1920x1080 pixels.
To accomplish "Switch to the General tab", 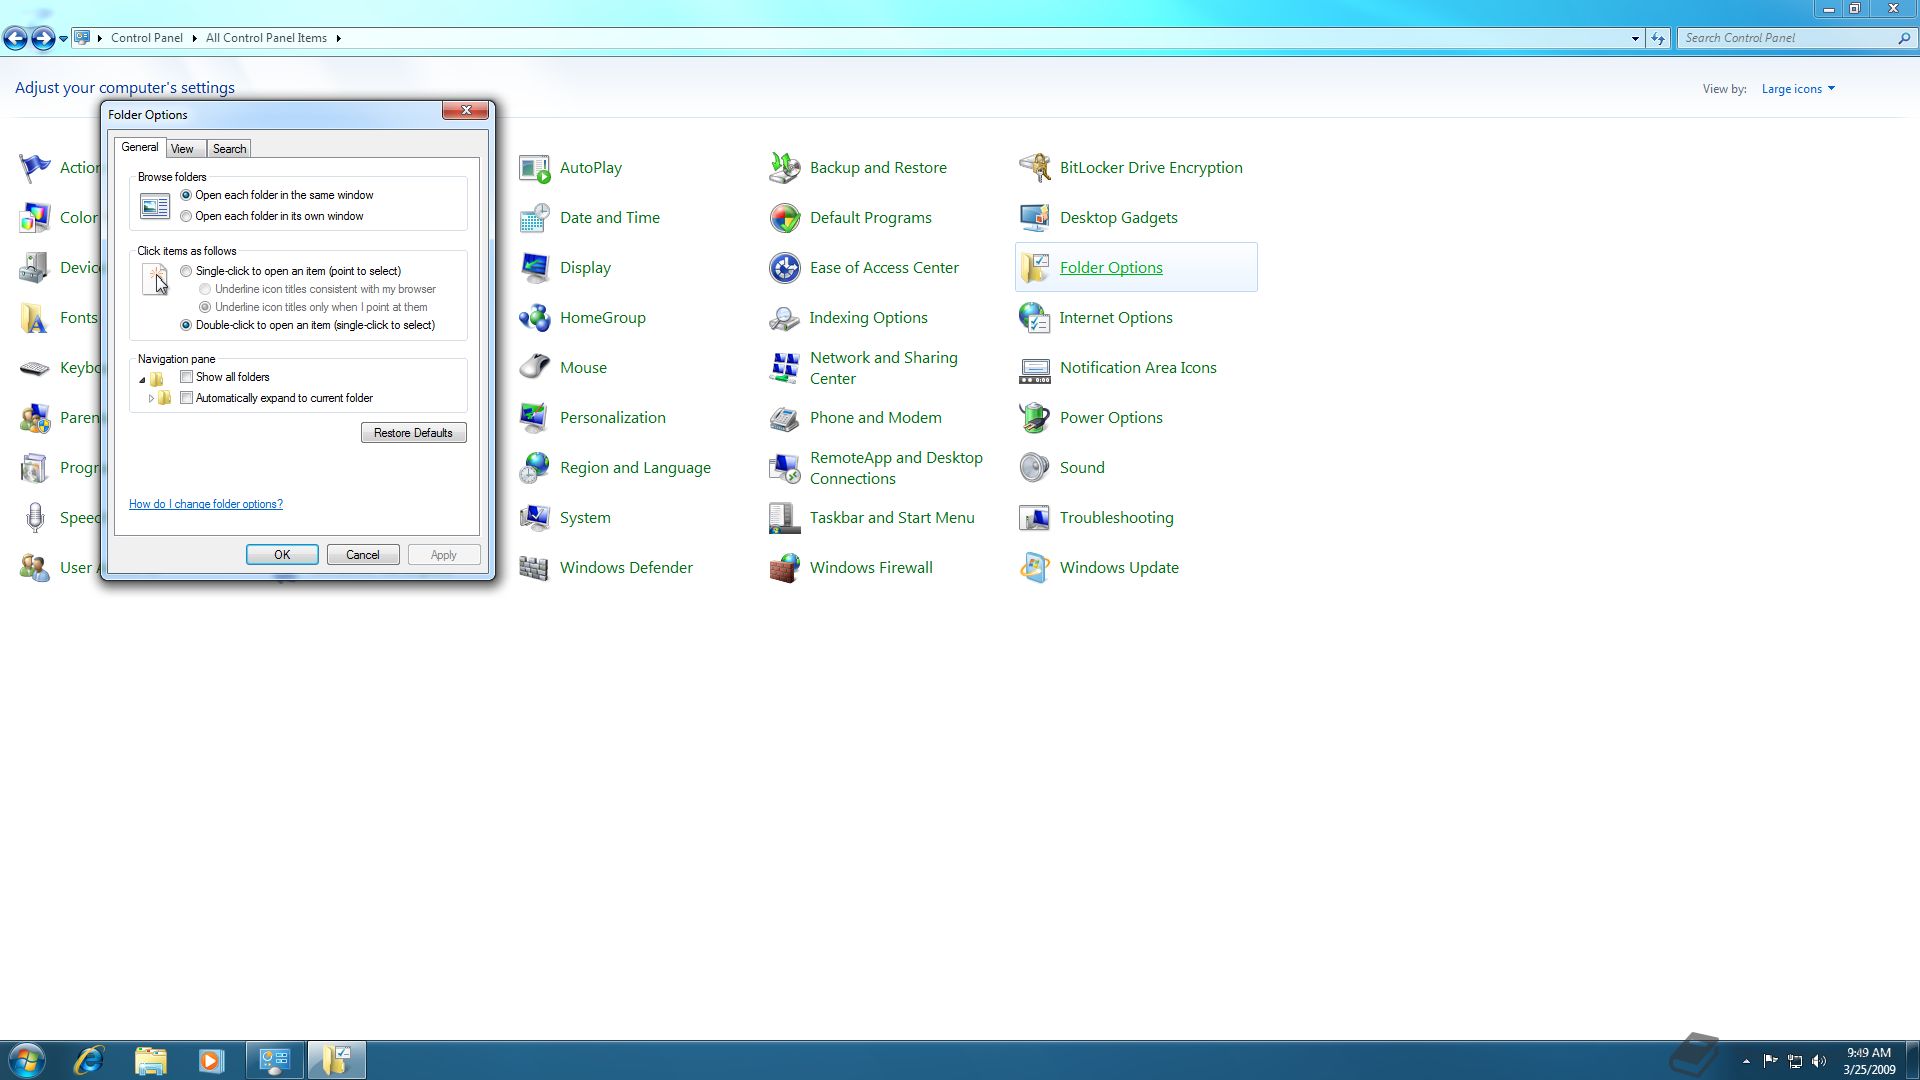I will 139,147.
